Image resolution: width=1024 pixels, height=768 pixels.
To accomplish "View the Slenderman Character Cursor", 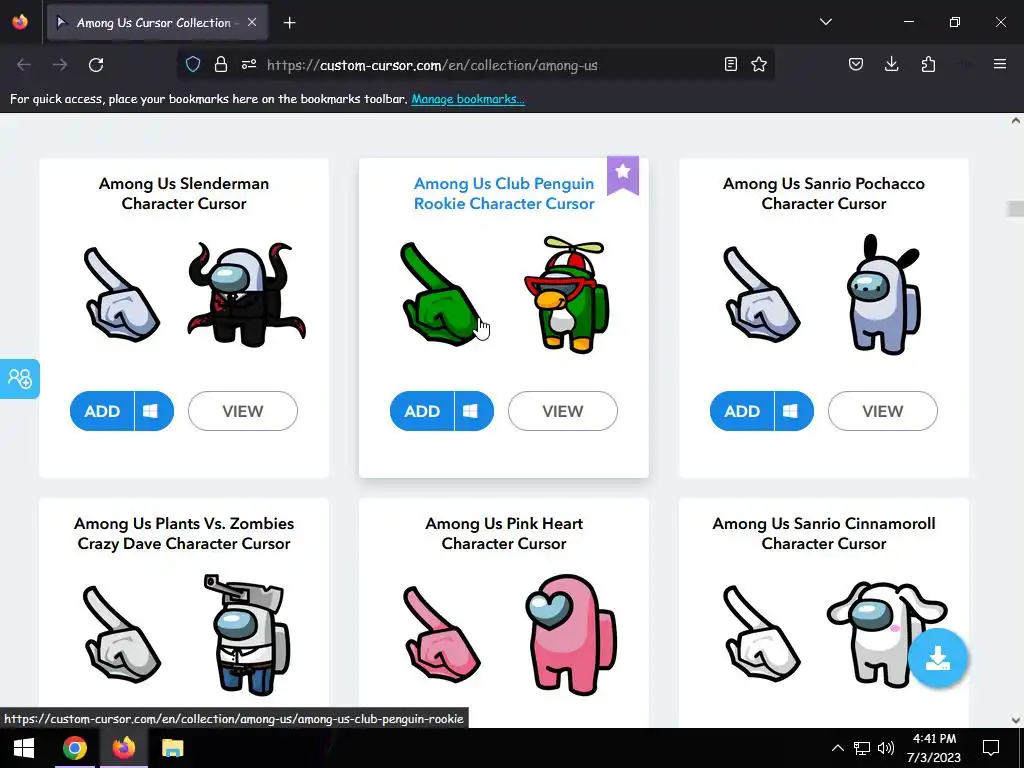I will (x=243, y=411).
